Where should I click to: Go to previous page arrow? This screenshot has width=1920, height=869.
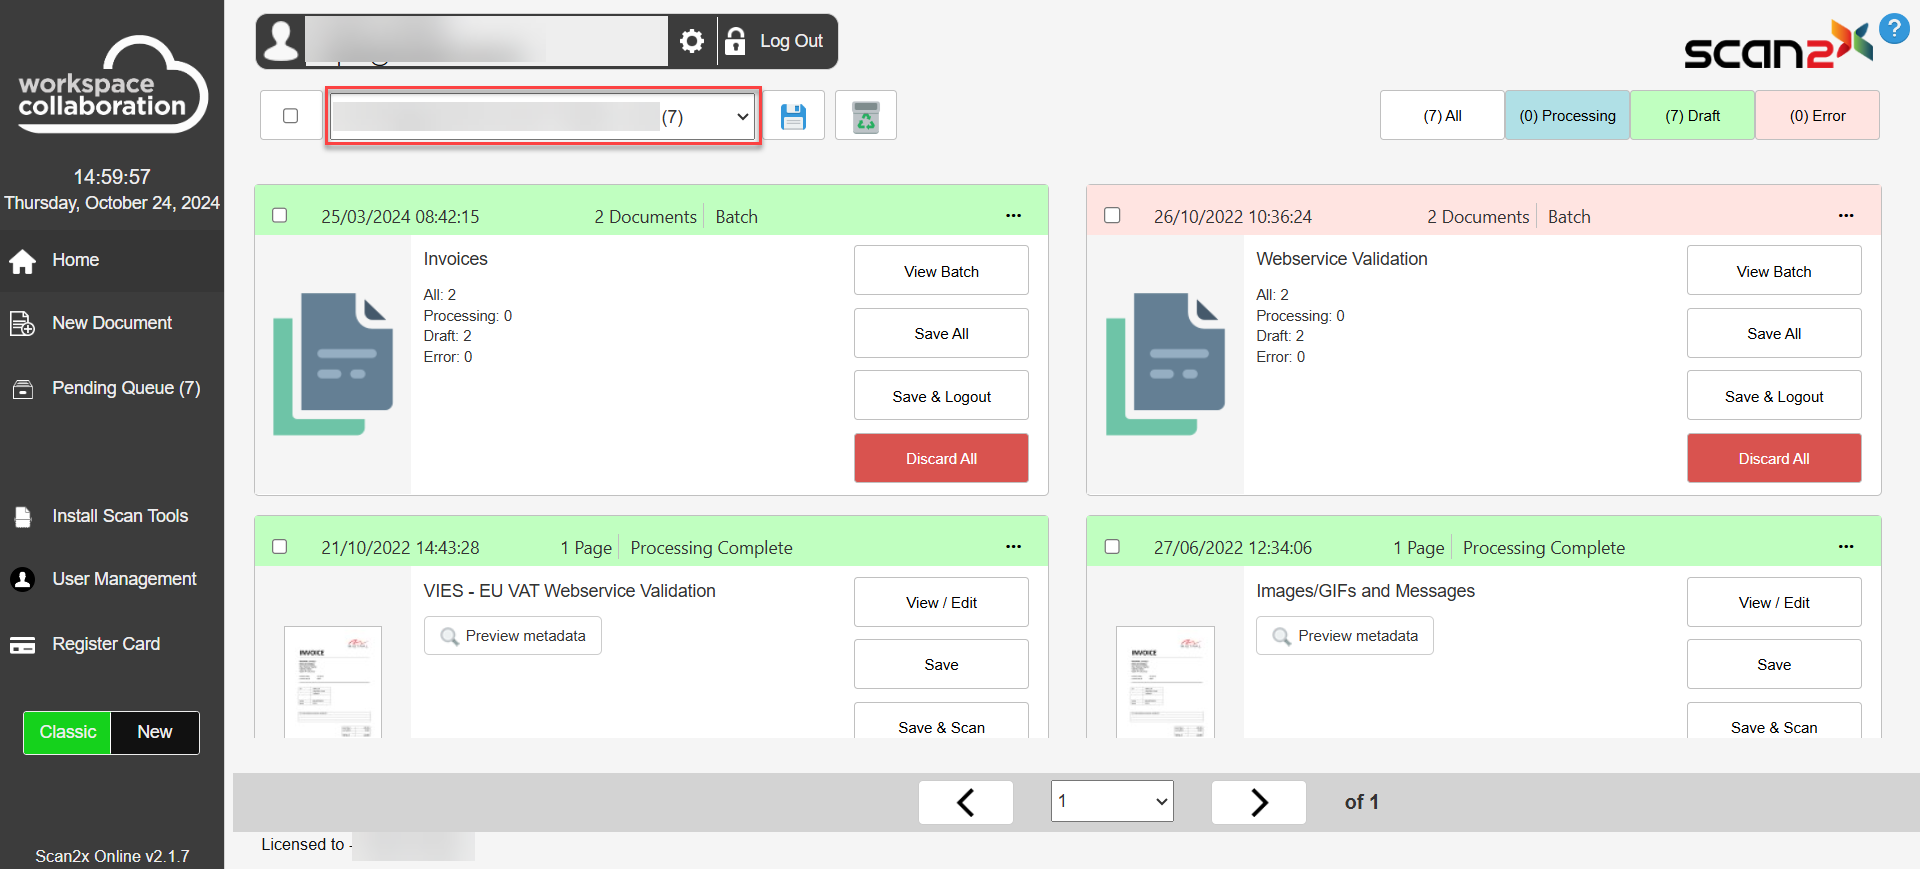(965, 802)
